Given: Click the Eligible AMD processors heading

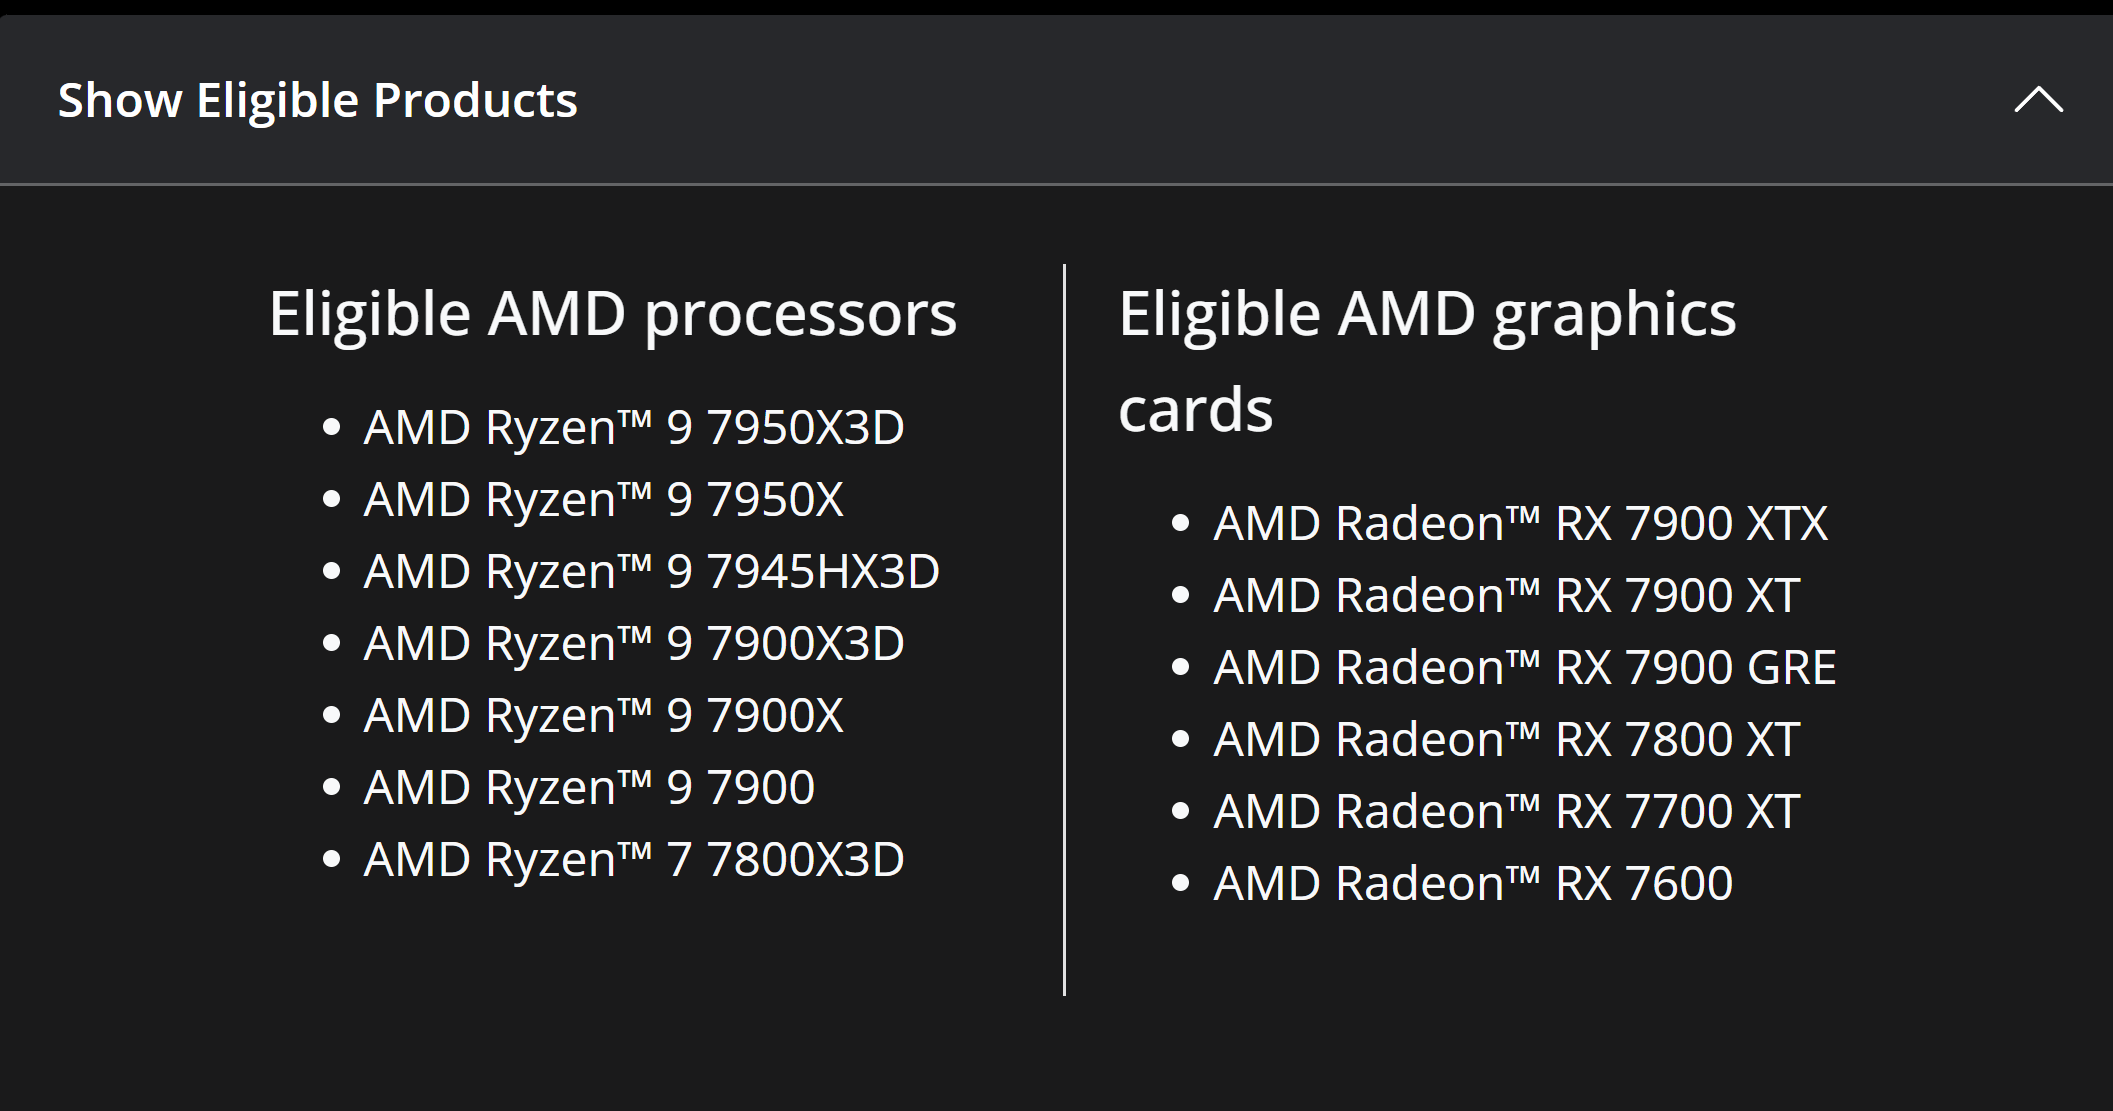Looking at the screenshot, I should point(612,314).
